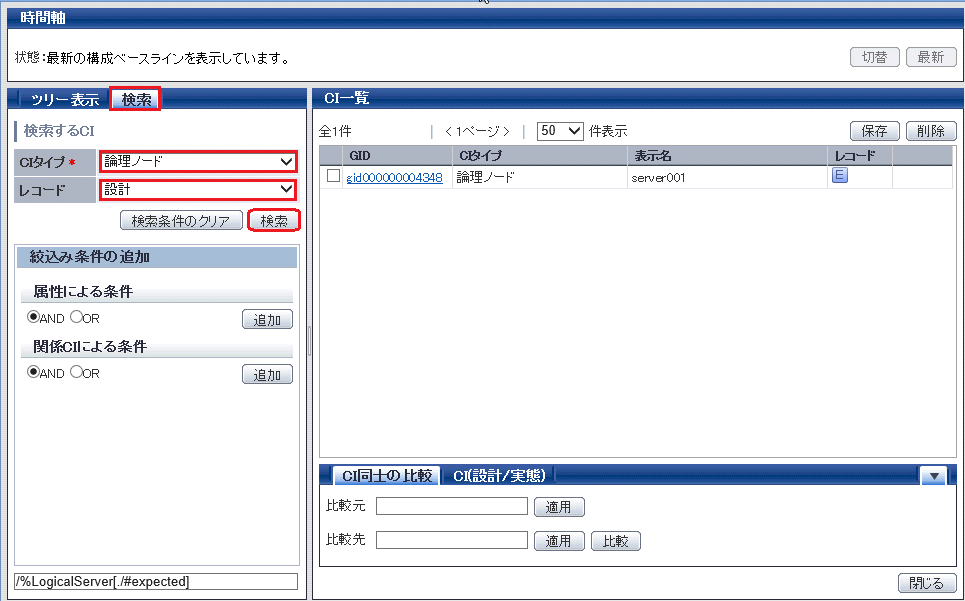The width and height of the screenshot is (965, 601).
Task: Click the 切替 button in 時間軸
Action: [x=875, y=57]
